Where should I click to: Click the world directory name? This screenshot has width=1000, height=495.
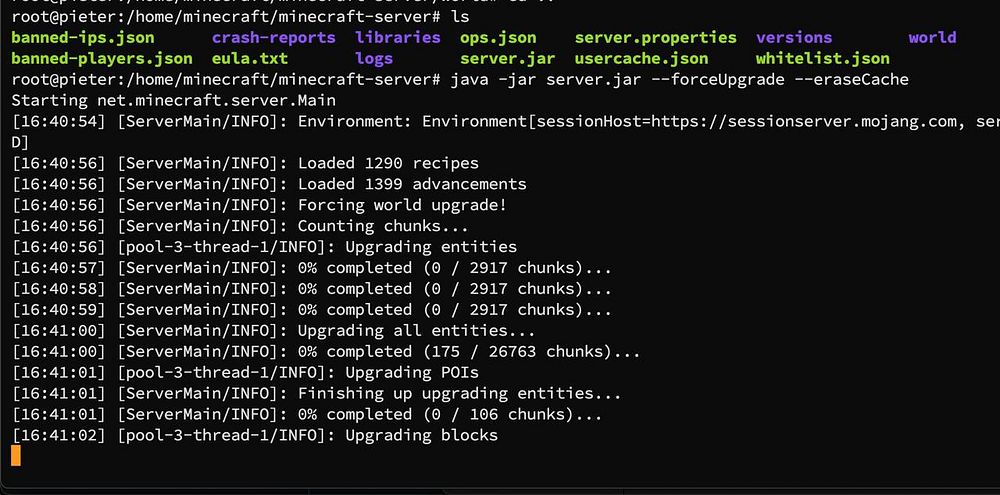coord(932,38)
